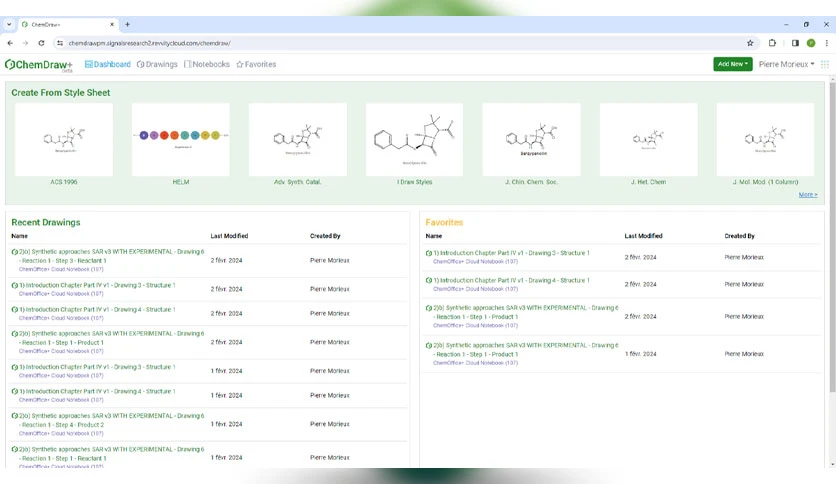Image resolution: width=836 pixels, height=484 pixels.
Task: Open recent drawing Step 1 - Reactant 1
Action: pos(111,454)
